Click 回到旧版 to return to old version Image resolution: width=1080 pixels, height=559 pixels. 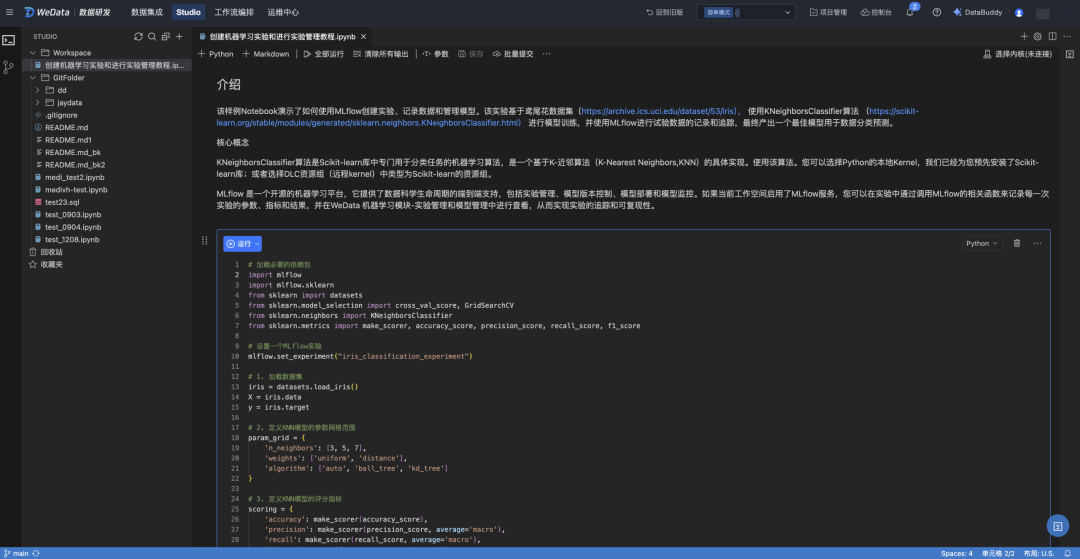pyautogui.click(x=665, y=12)
